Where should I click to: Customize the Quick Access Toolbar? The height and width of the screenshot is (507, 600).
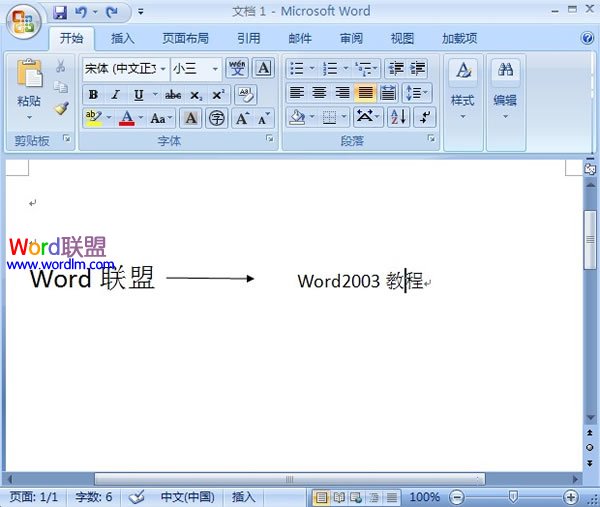(141, 12)
